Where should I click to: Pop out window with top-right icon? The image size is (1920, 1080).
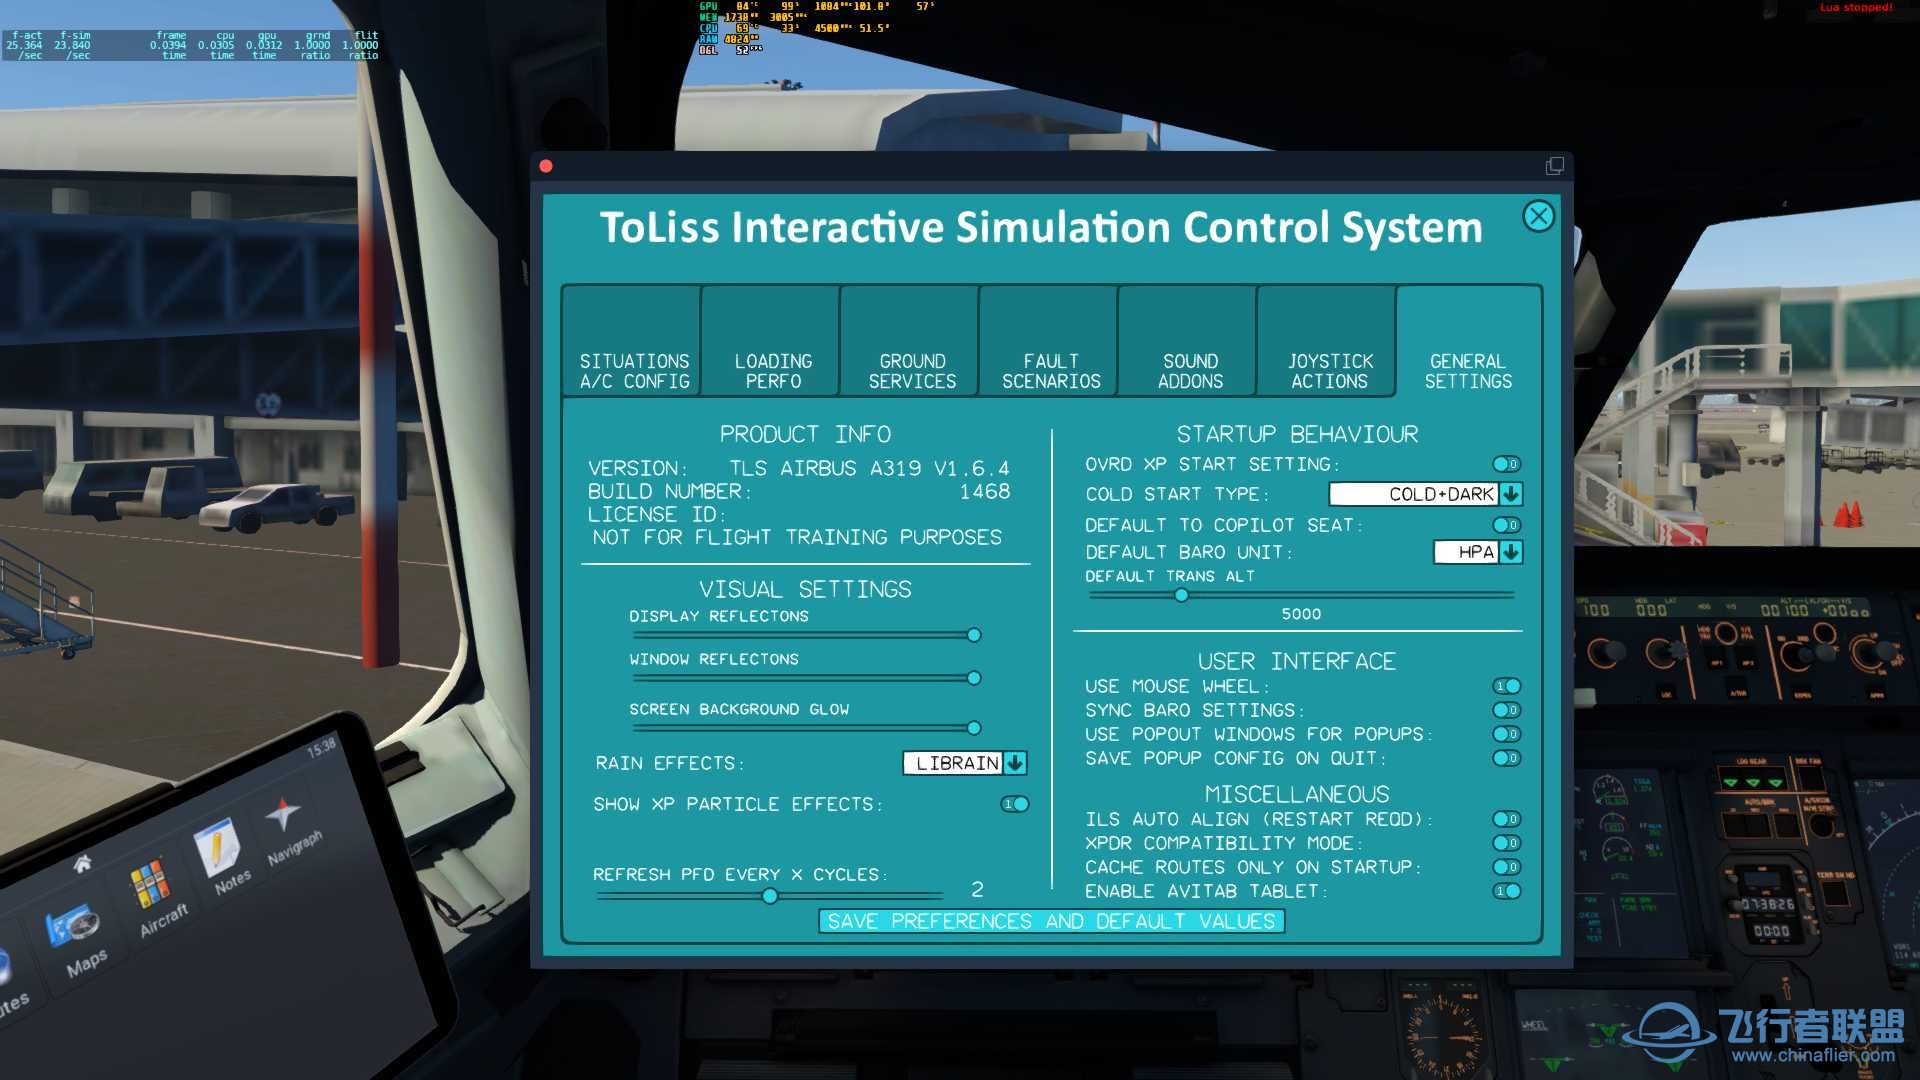click(x=1554, y=166)
